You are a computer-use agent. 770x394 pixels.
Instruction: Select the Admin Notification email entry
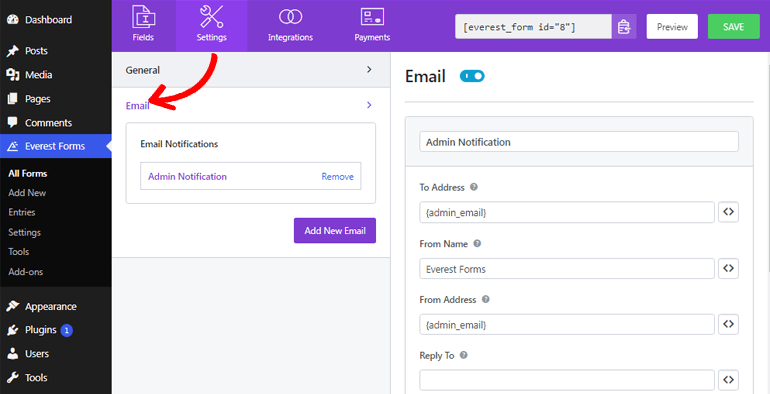188,176
